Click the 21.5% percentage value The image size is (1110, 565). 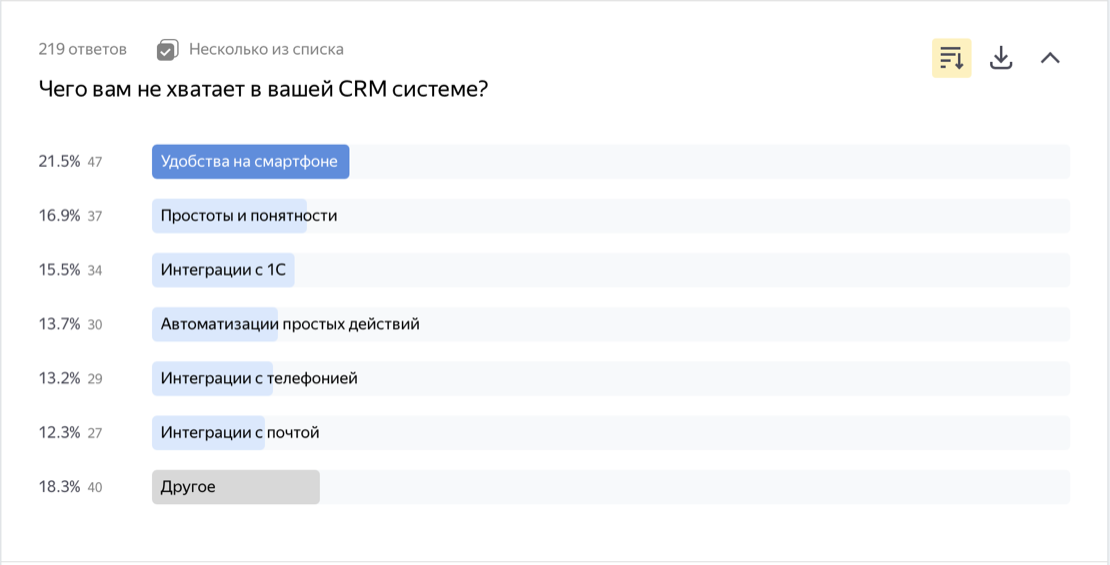(59, 161)
